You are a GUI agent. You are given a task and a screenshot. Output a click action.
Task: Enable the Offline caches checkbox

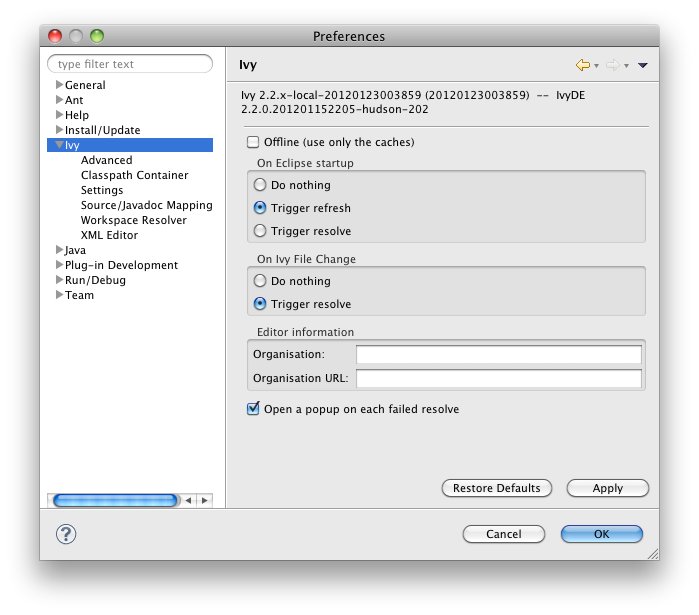click(253, 142)
